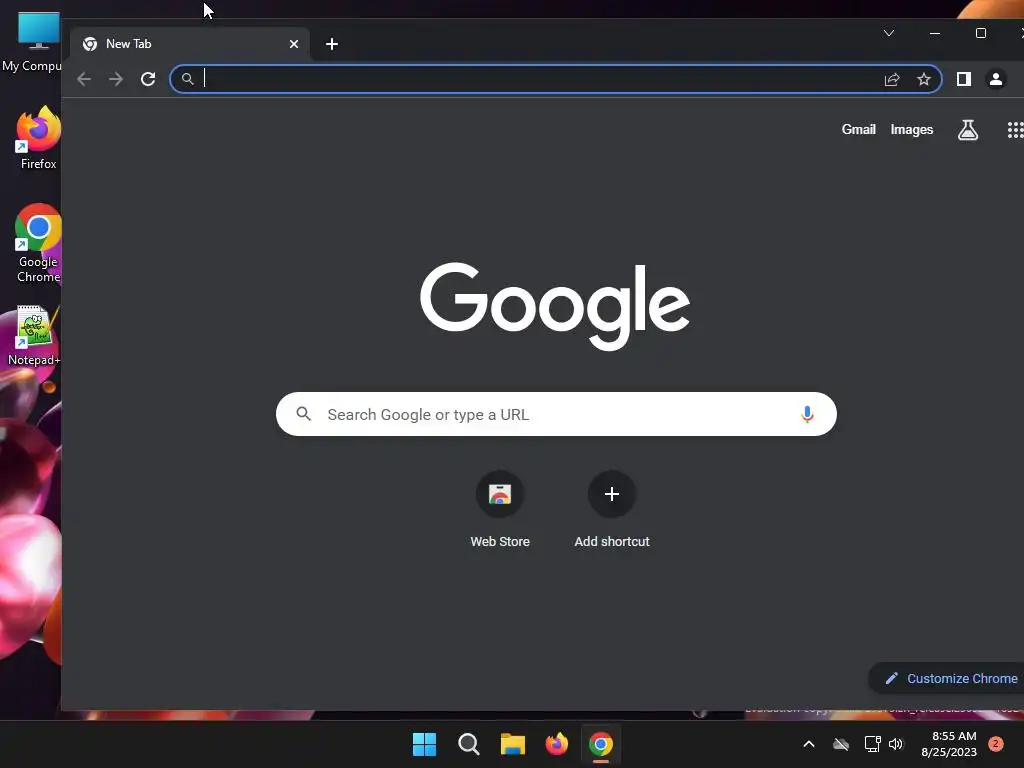Viewport: 1024px width, 768px height.
Task: Open Search Labs flask icon
Action: [x=968, y=130]
